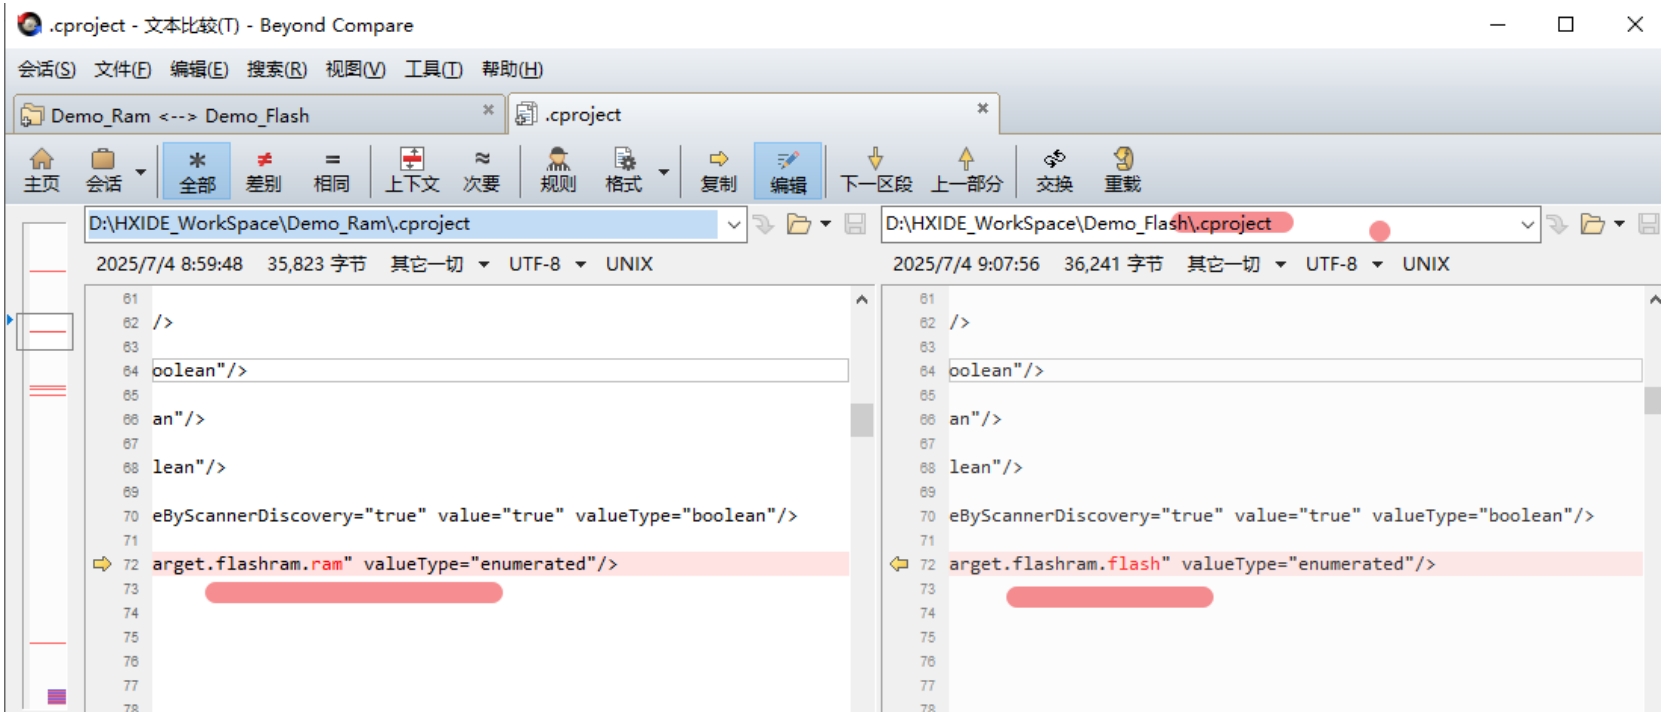This screenshot has width=1674, height=712.
Task: Click the left yellow copy-to-right arrow on line 72
Action: coord(101,564)
